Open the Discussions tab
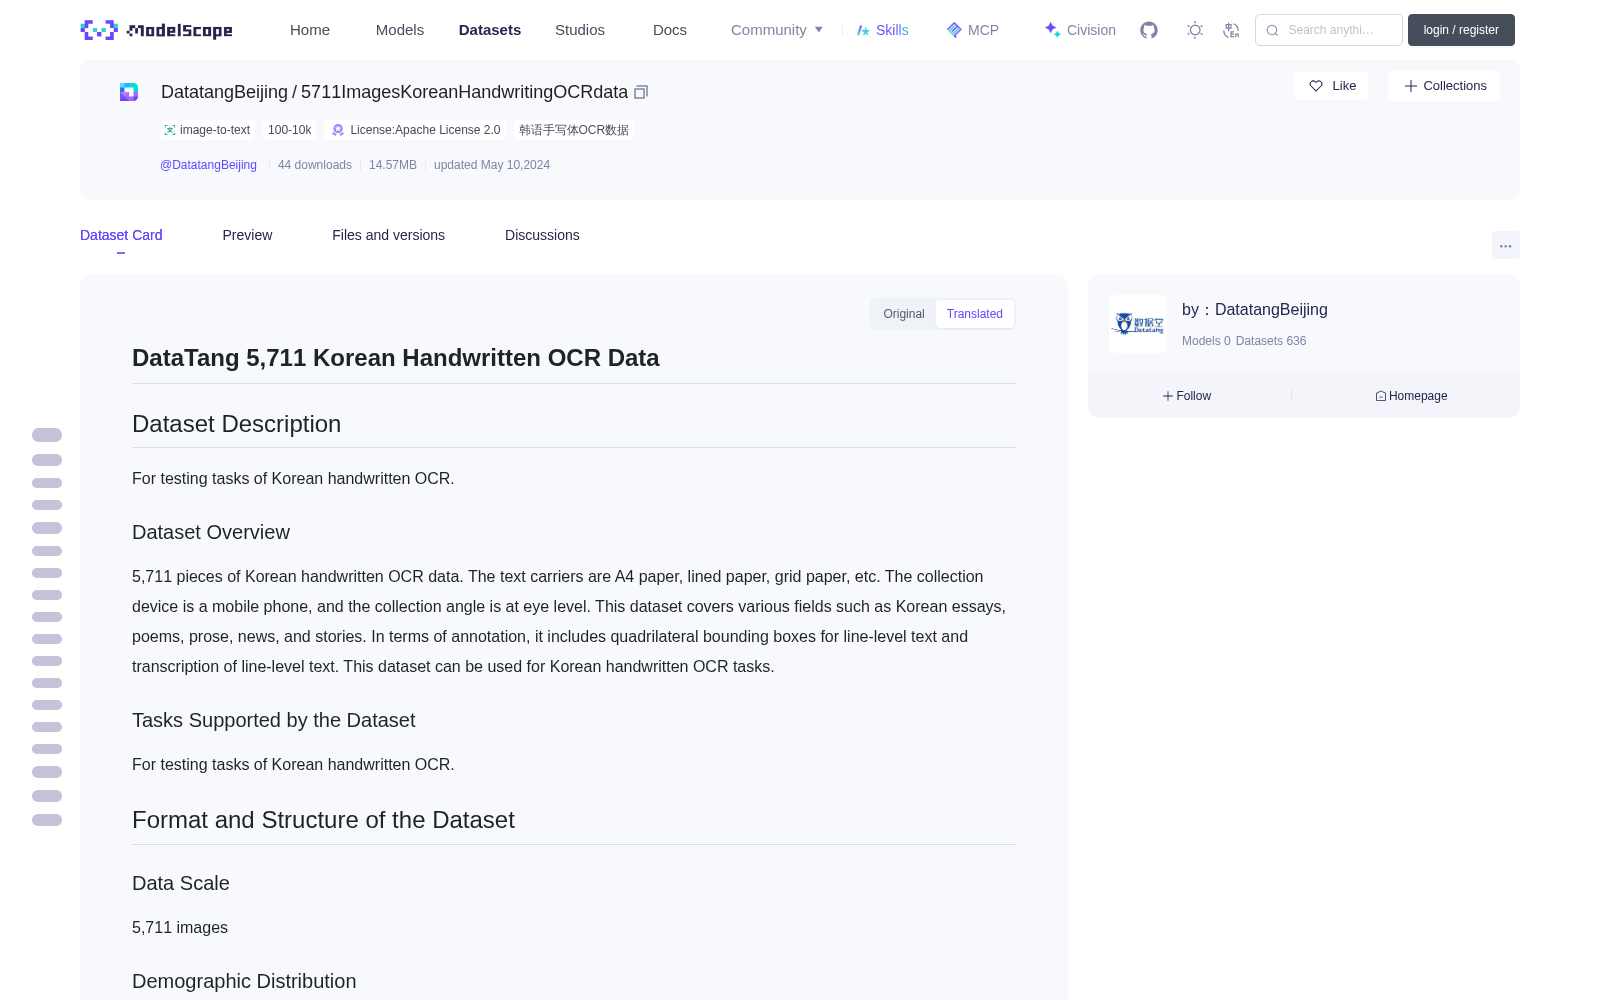 click(x=542, y=235)
